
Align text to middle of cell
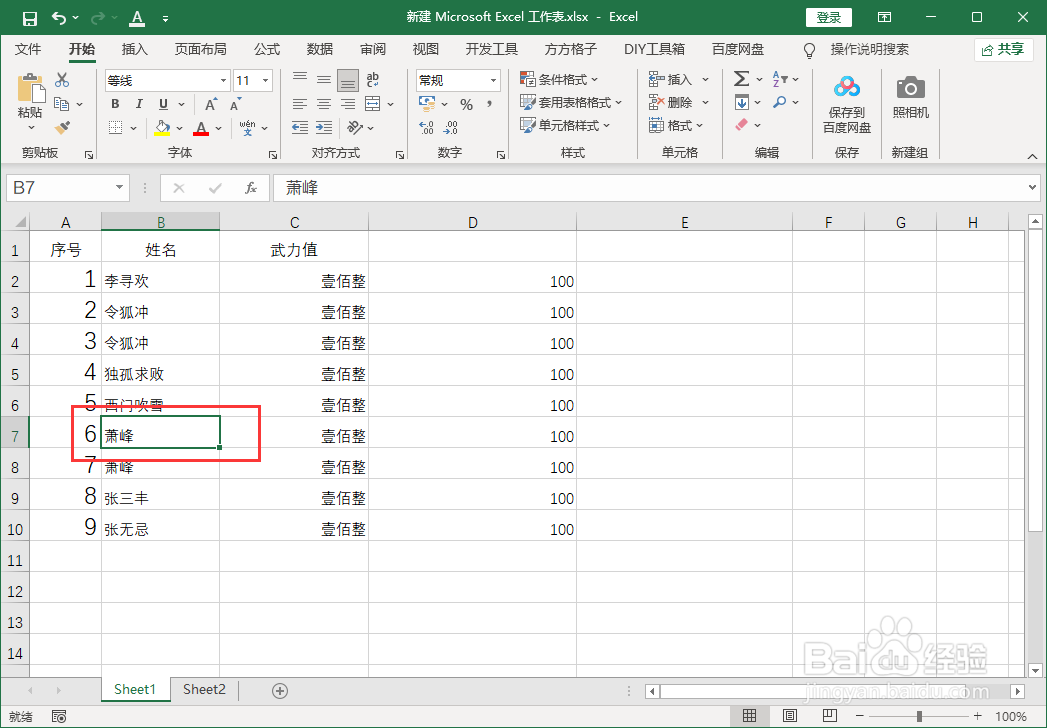click(324, 79)
